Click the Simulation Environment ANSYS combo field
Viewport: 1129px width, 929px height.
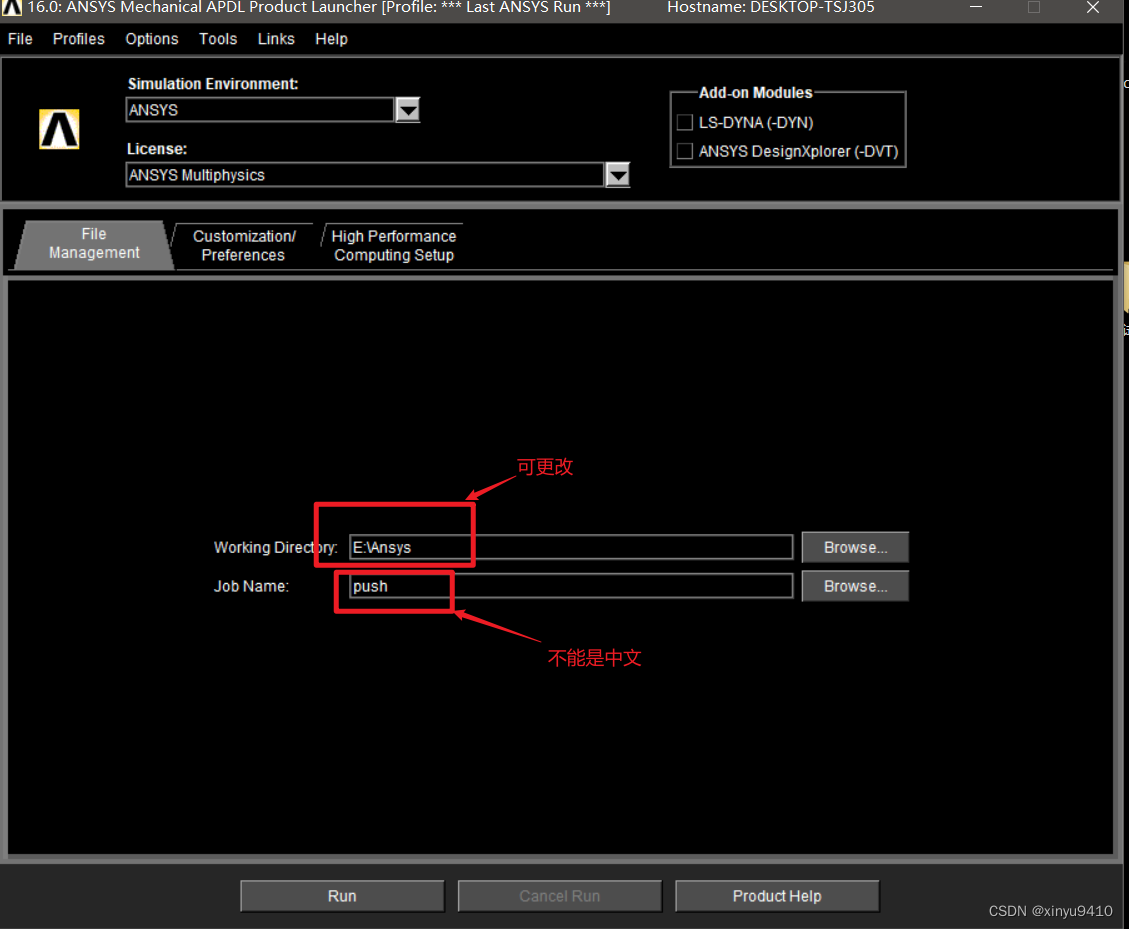[260, 110]
